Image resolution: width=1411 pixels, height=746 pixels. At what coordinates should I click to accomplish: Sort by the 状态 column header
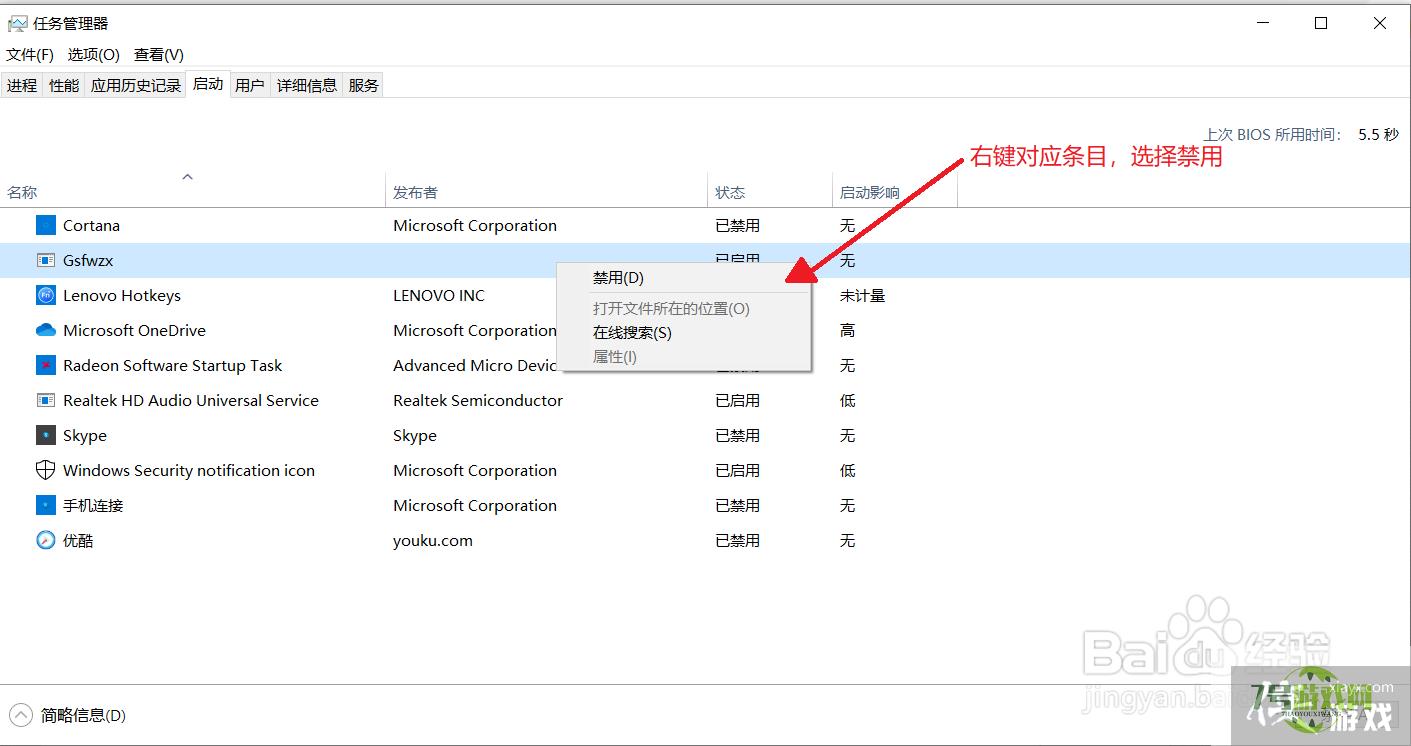click(x=770, y=191)
